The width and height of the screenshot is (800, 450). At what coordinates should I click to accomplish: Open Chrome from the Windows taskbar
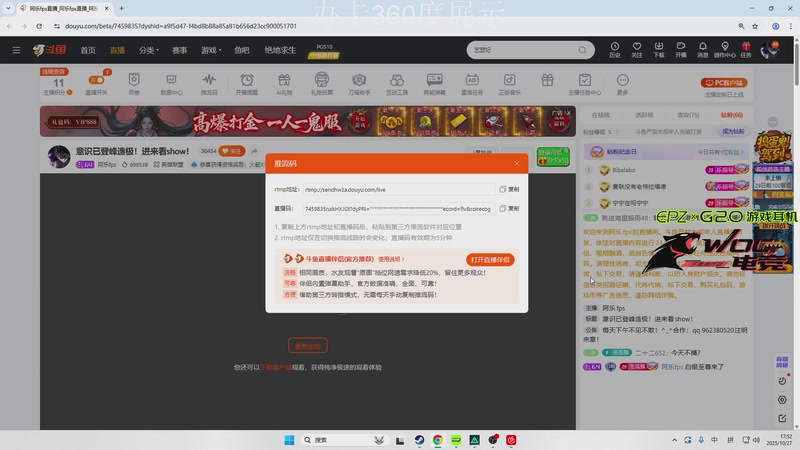[438, 440]
